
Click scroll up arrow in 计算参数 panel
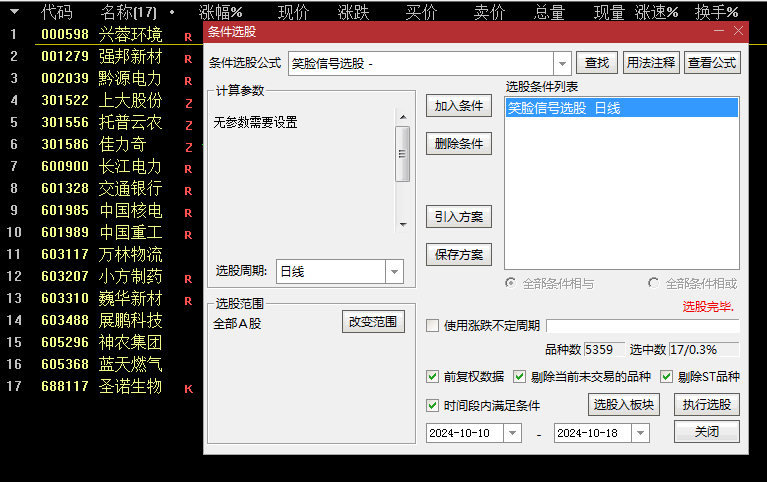tap(403, 117)
